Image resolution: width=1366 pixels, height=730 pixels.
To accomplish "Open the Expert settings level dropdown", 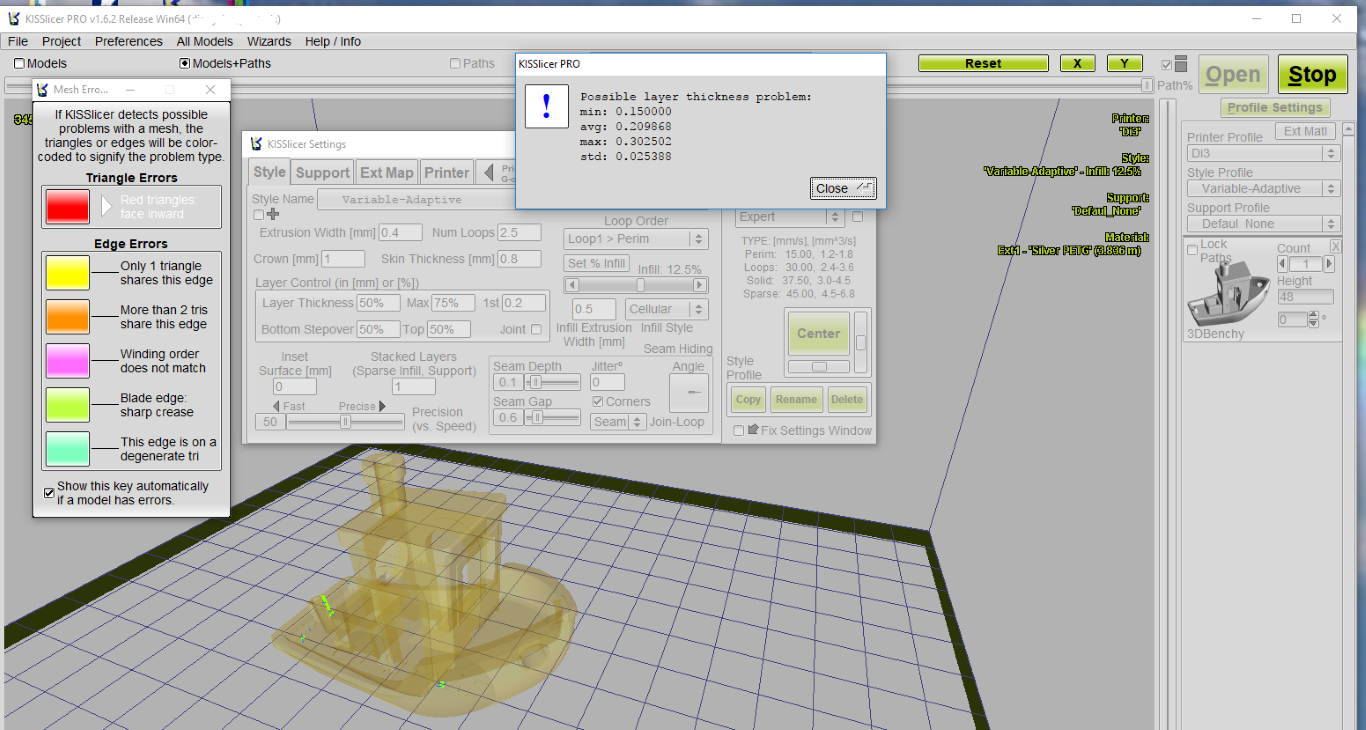I will [x=790, y=217].
